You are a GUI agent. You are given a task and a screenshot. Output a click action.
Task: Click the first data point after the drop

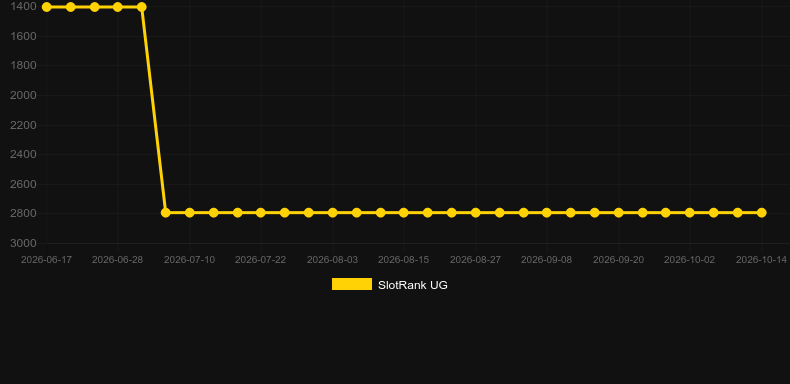click(165, 213)
